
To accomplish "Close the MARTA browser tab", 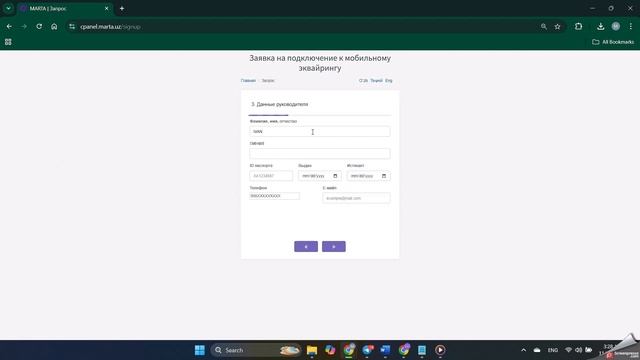I will 107,9.
